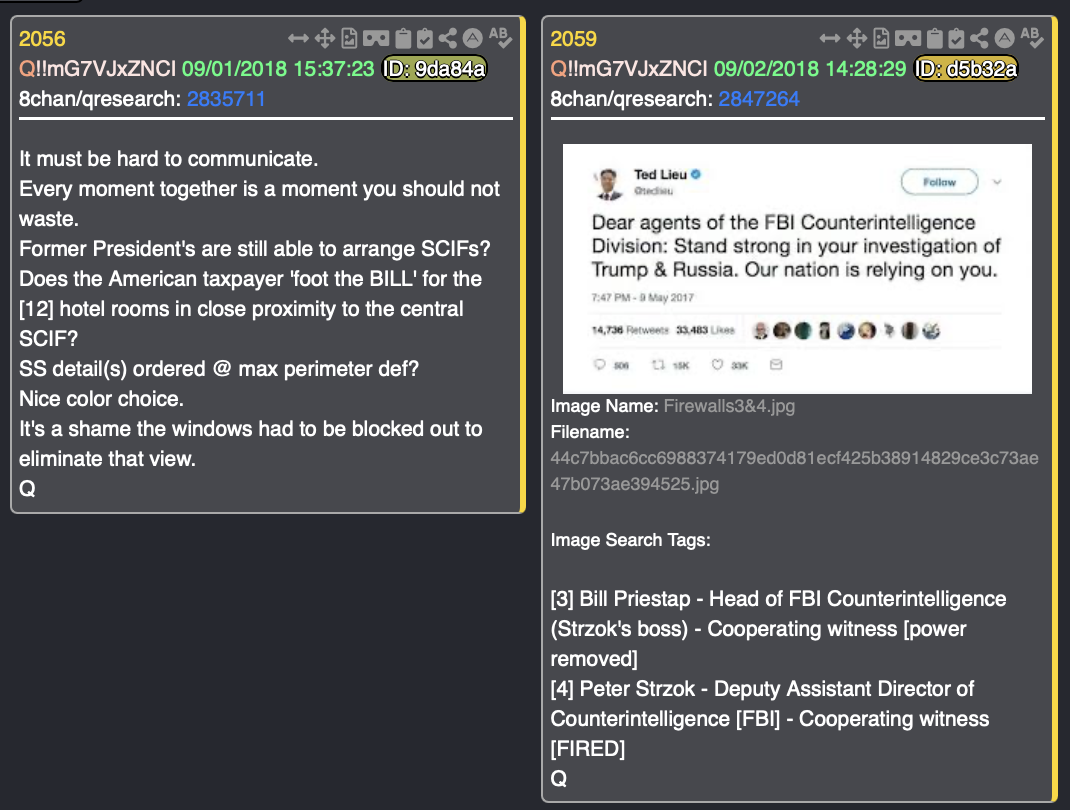Click the share icon on post 2059

click(x=979, y=38)
